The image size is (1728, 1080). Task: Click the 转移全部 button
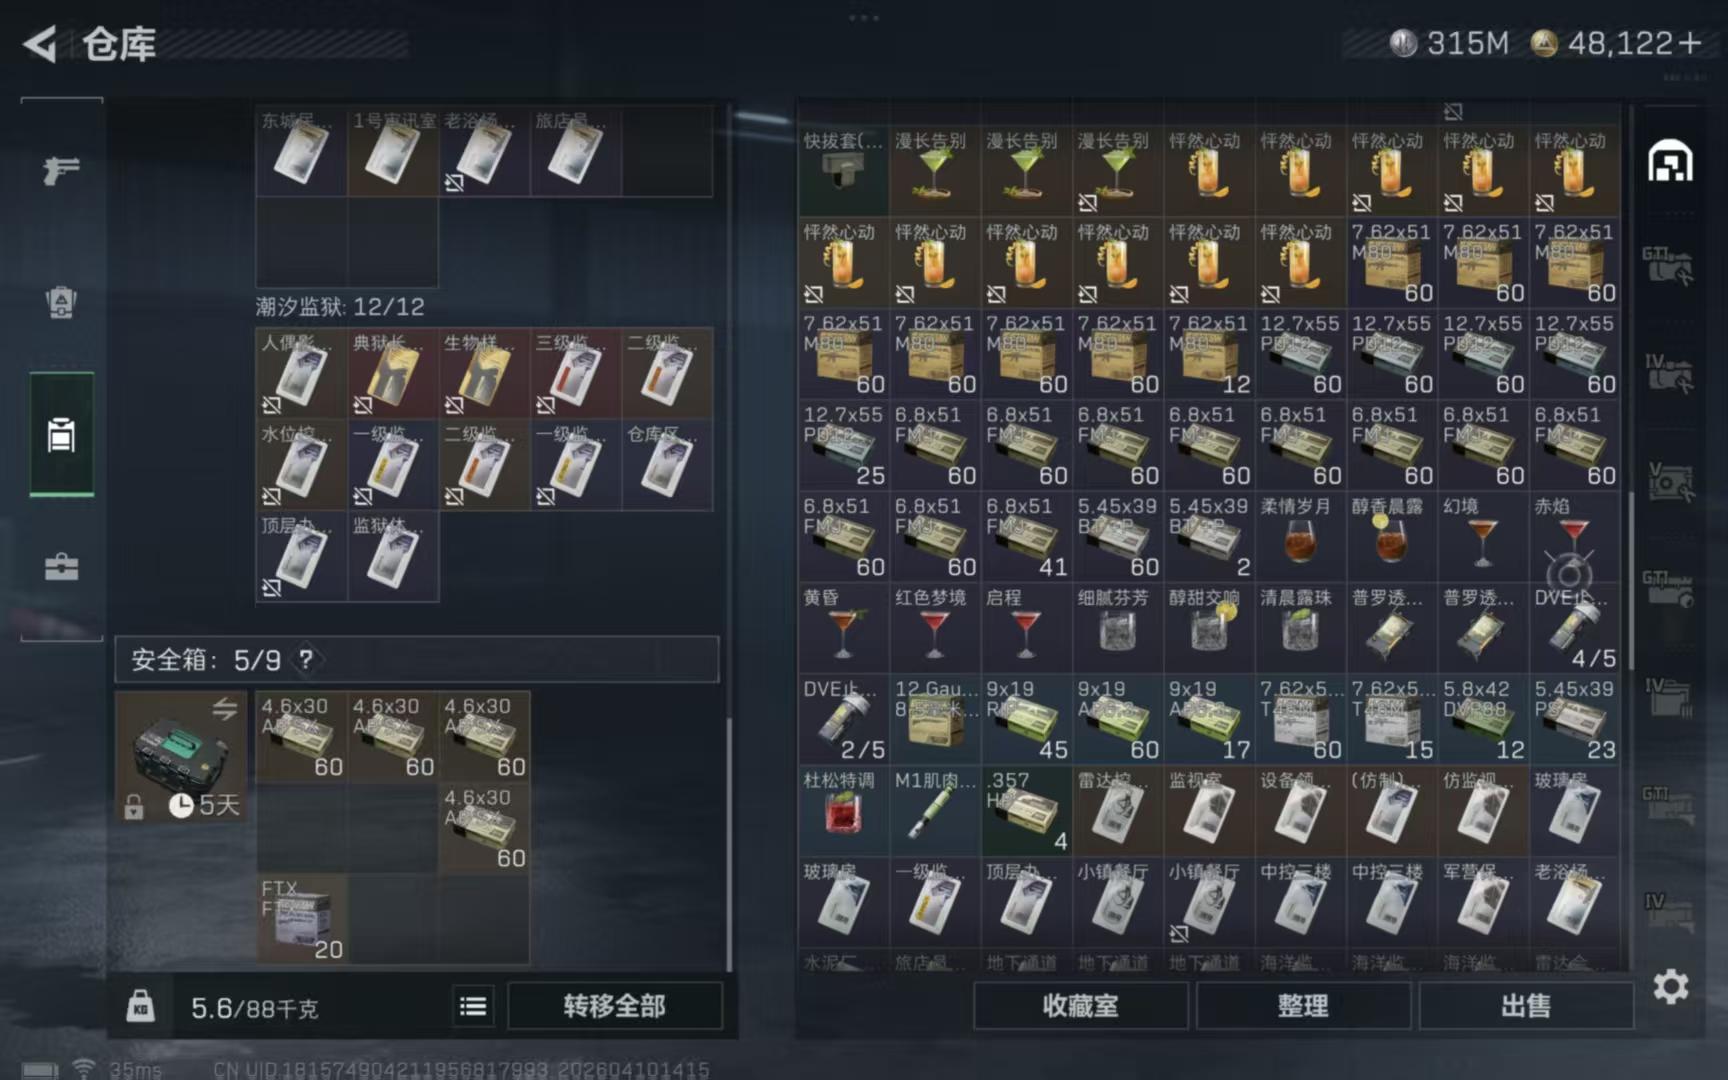point(614,1006)
